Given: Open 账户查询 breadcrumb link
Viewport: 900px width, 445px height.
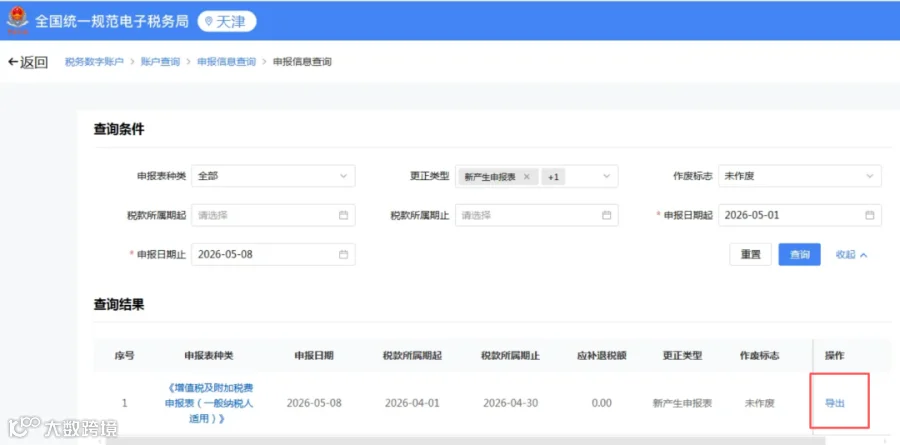Looking at the screenshot, I should point(160,61).
